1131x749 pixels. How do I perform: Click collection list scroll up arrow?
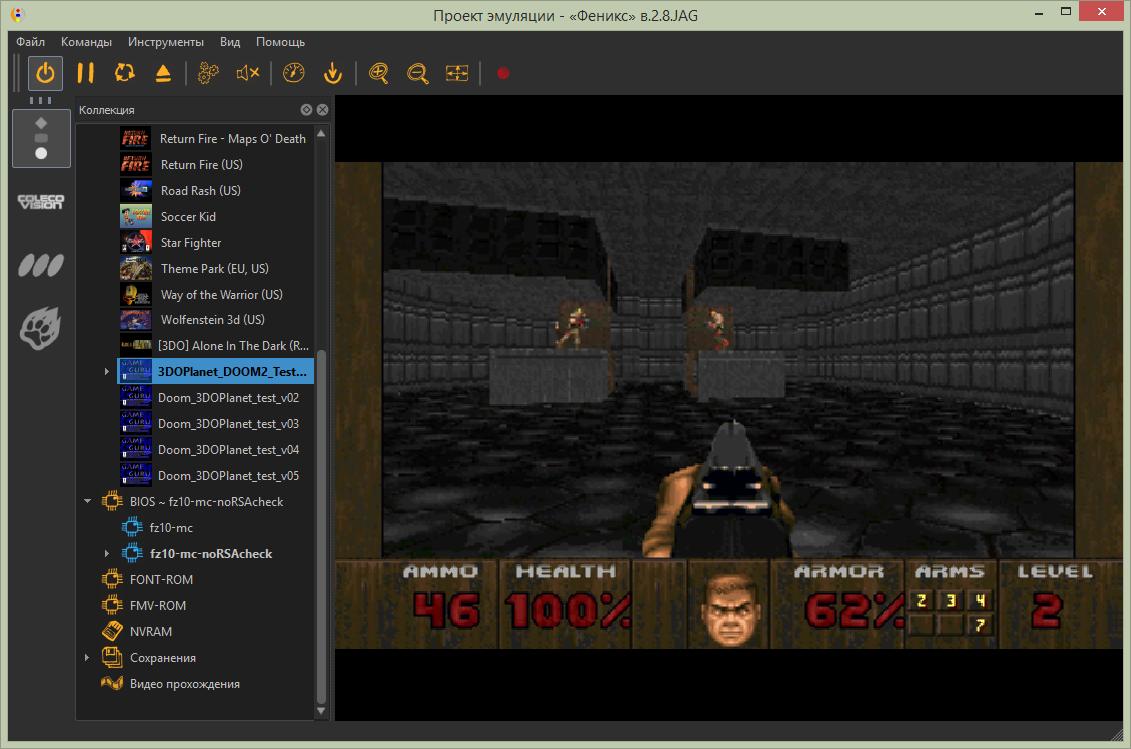pos(321,133)
